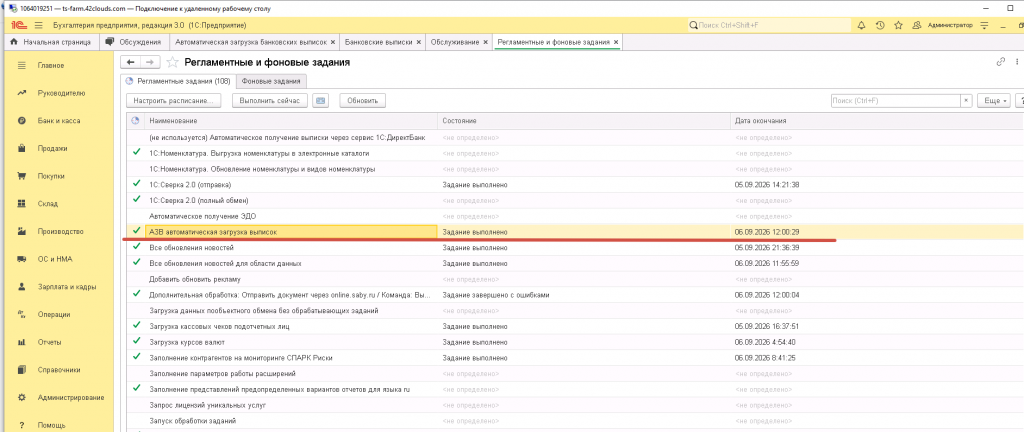Screen dimensions: 1024x432
Task: Open Банк и касса section
Action: click(x=57, y=121)
